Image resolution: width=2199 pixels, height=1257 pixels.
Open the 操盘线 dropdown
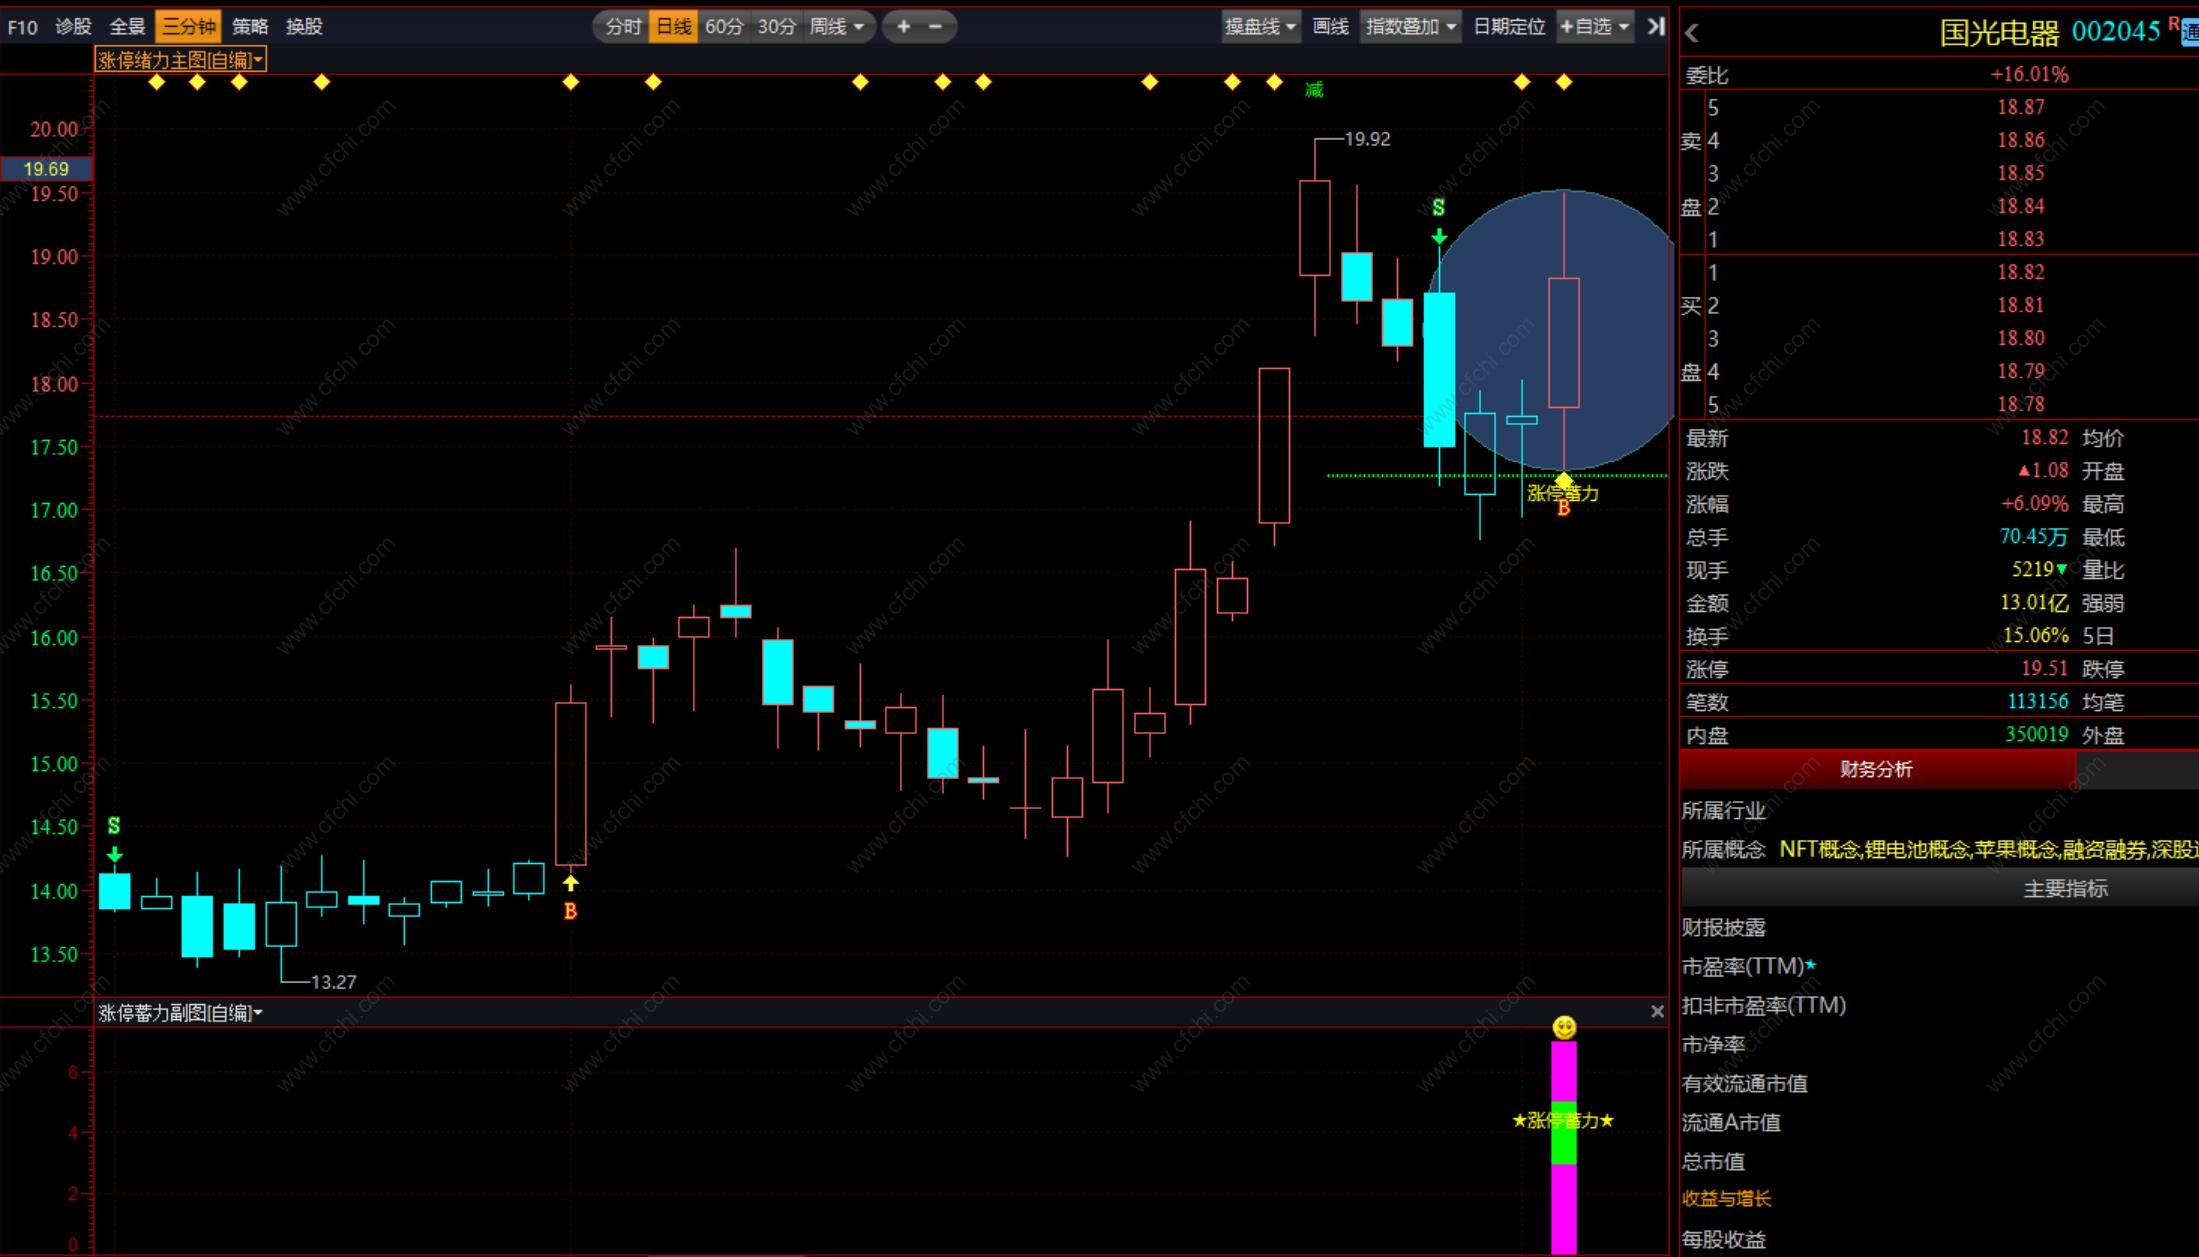[x=1260, y=27]
